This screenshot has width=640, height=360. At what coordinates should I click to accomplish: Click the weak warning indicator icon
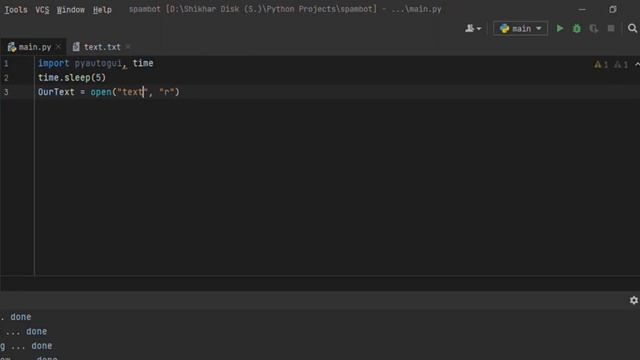[621, 64]
